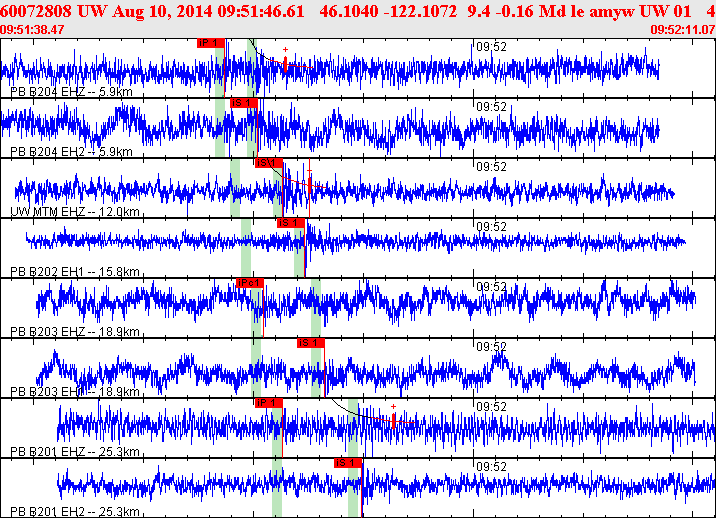Click the 09:52 time tick on B201 EH2 trace
The image size is (716, 518).
(x=491, y=466)
